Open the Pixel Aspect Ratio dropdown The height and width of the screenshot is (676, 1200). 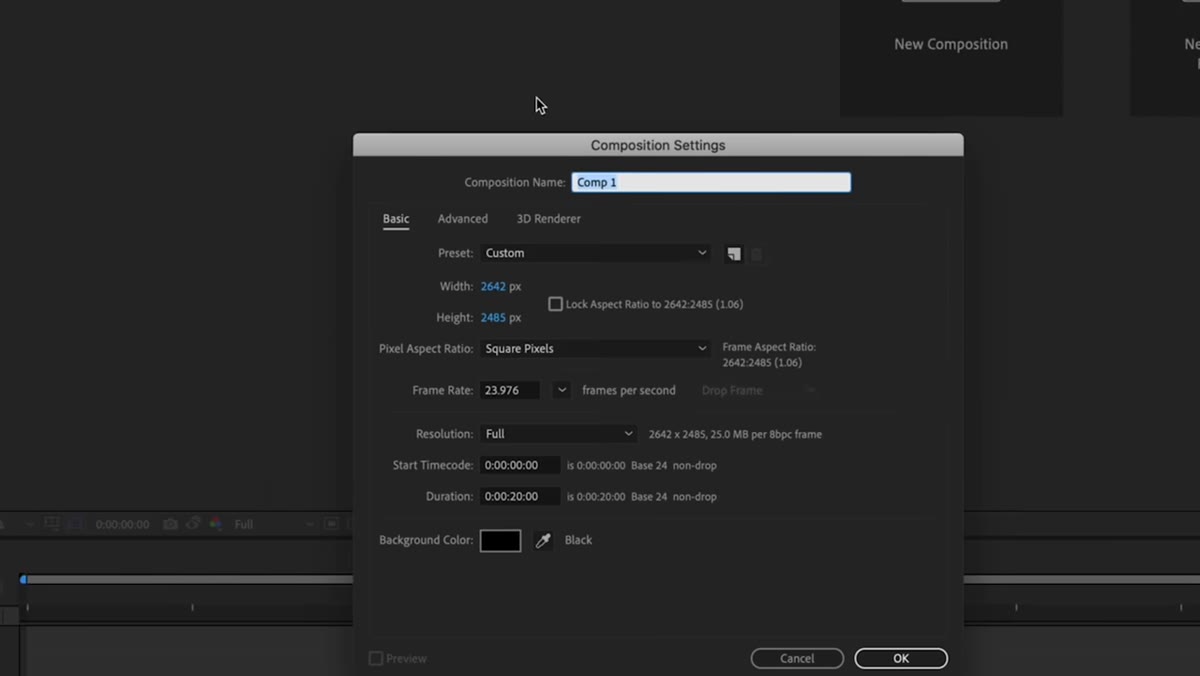[596, 348]
